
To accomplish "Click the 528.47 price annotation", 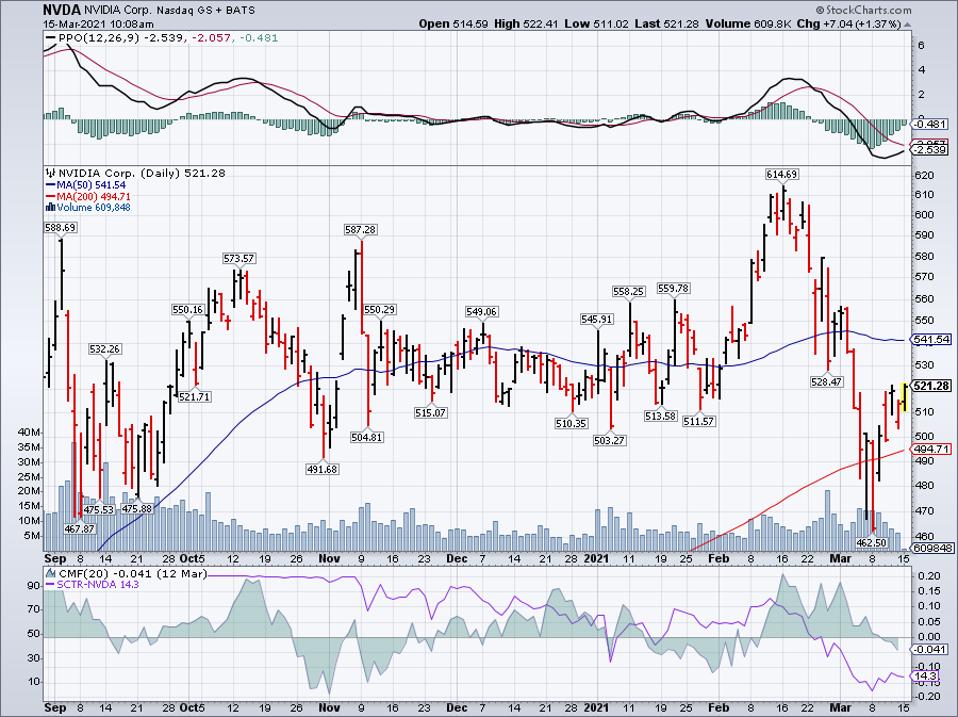I will (x=826, y=382).
